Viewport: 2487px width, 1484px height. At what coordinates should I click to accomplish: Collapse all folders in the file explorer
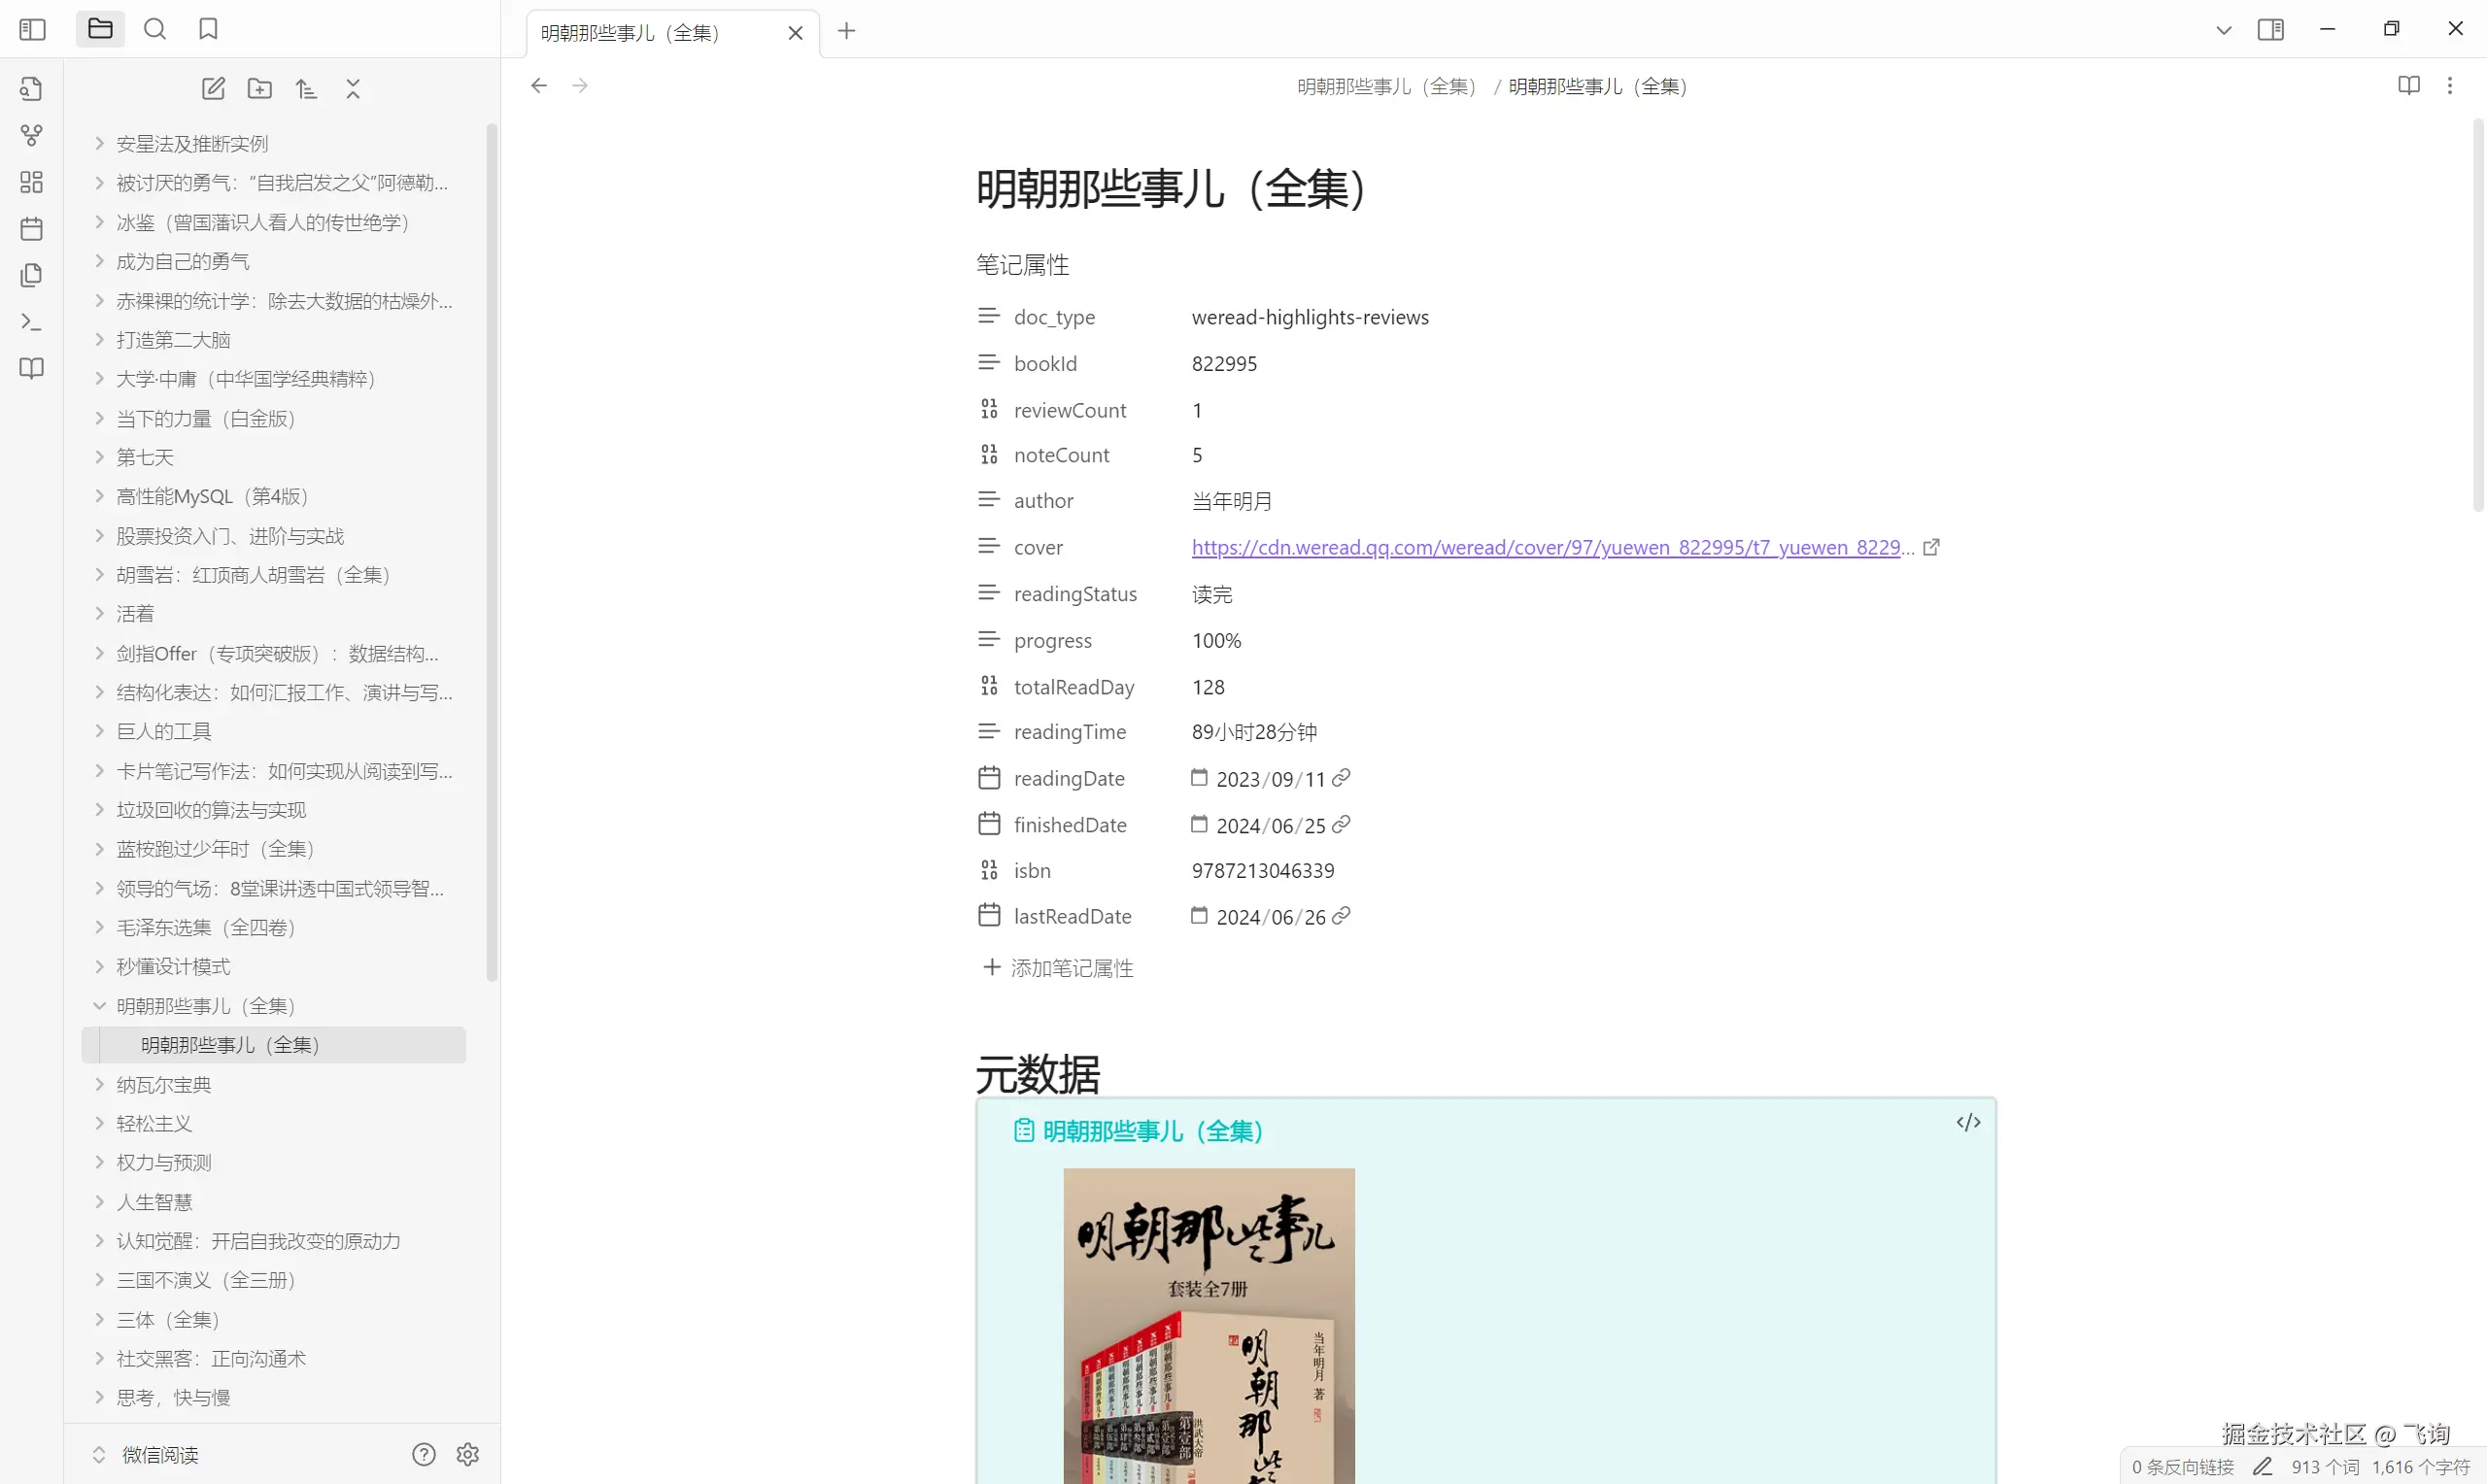[x=353, y=89]
